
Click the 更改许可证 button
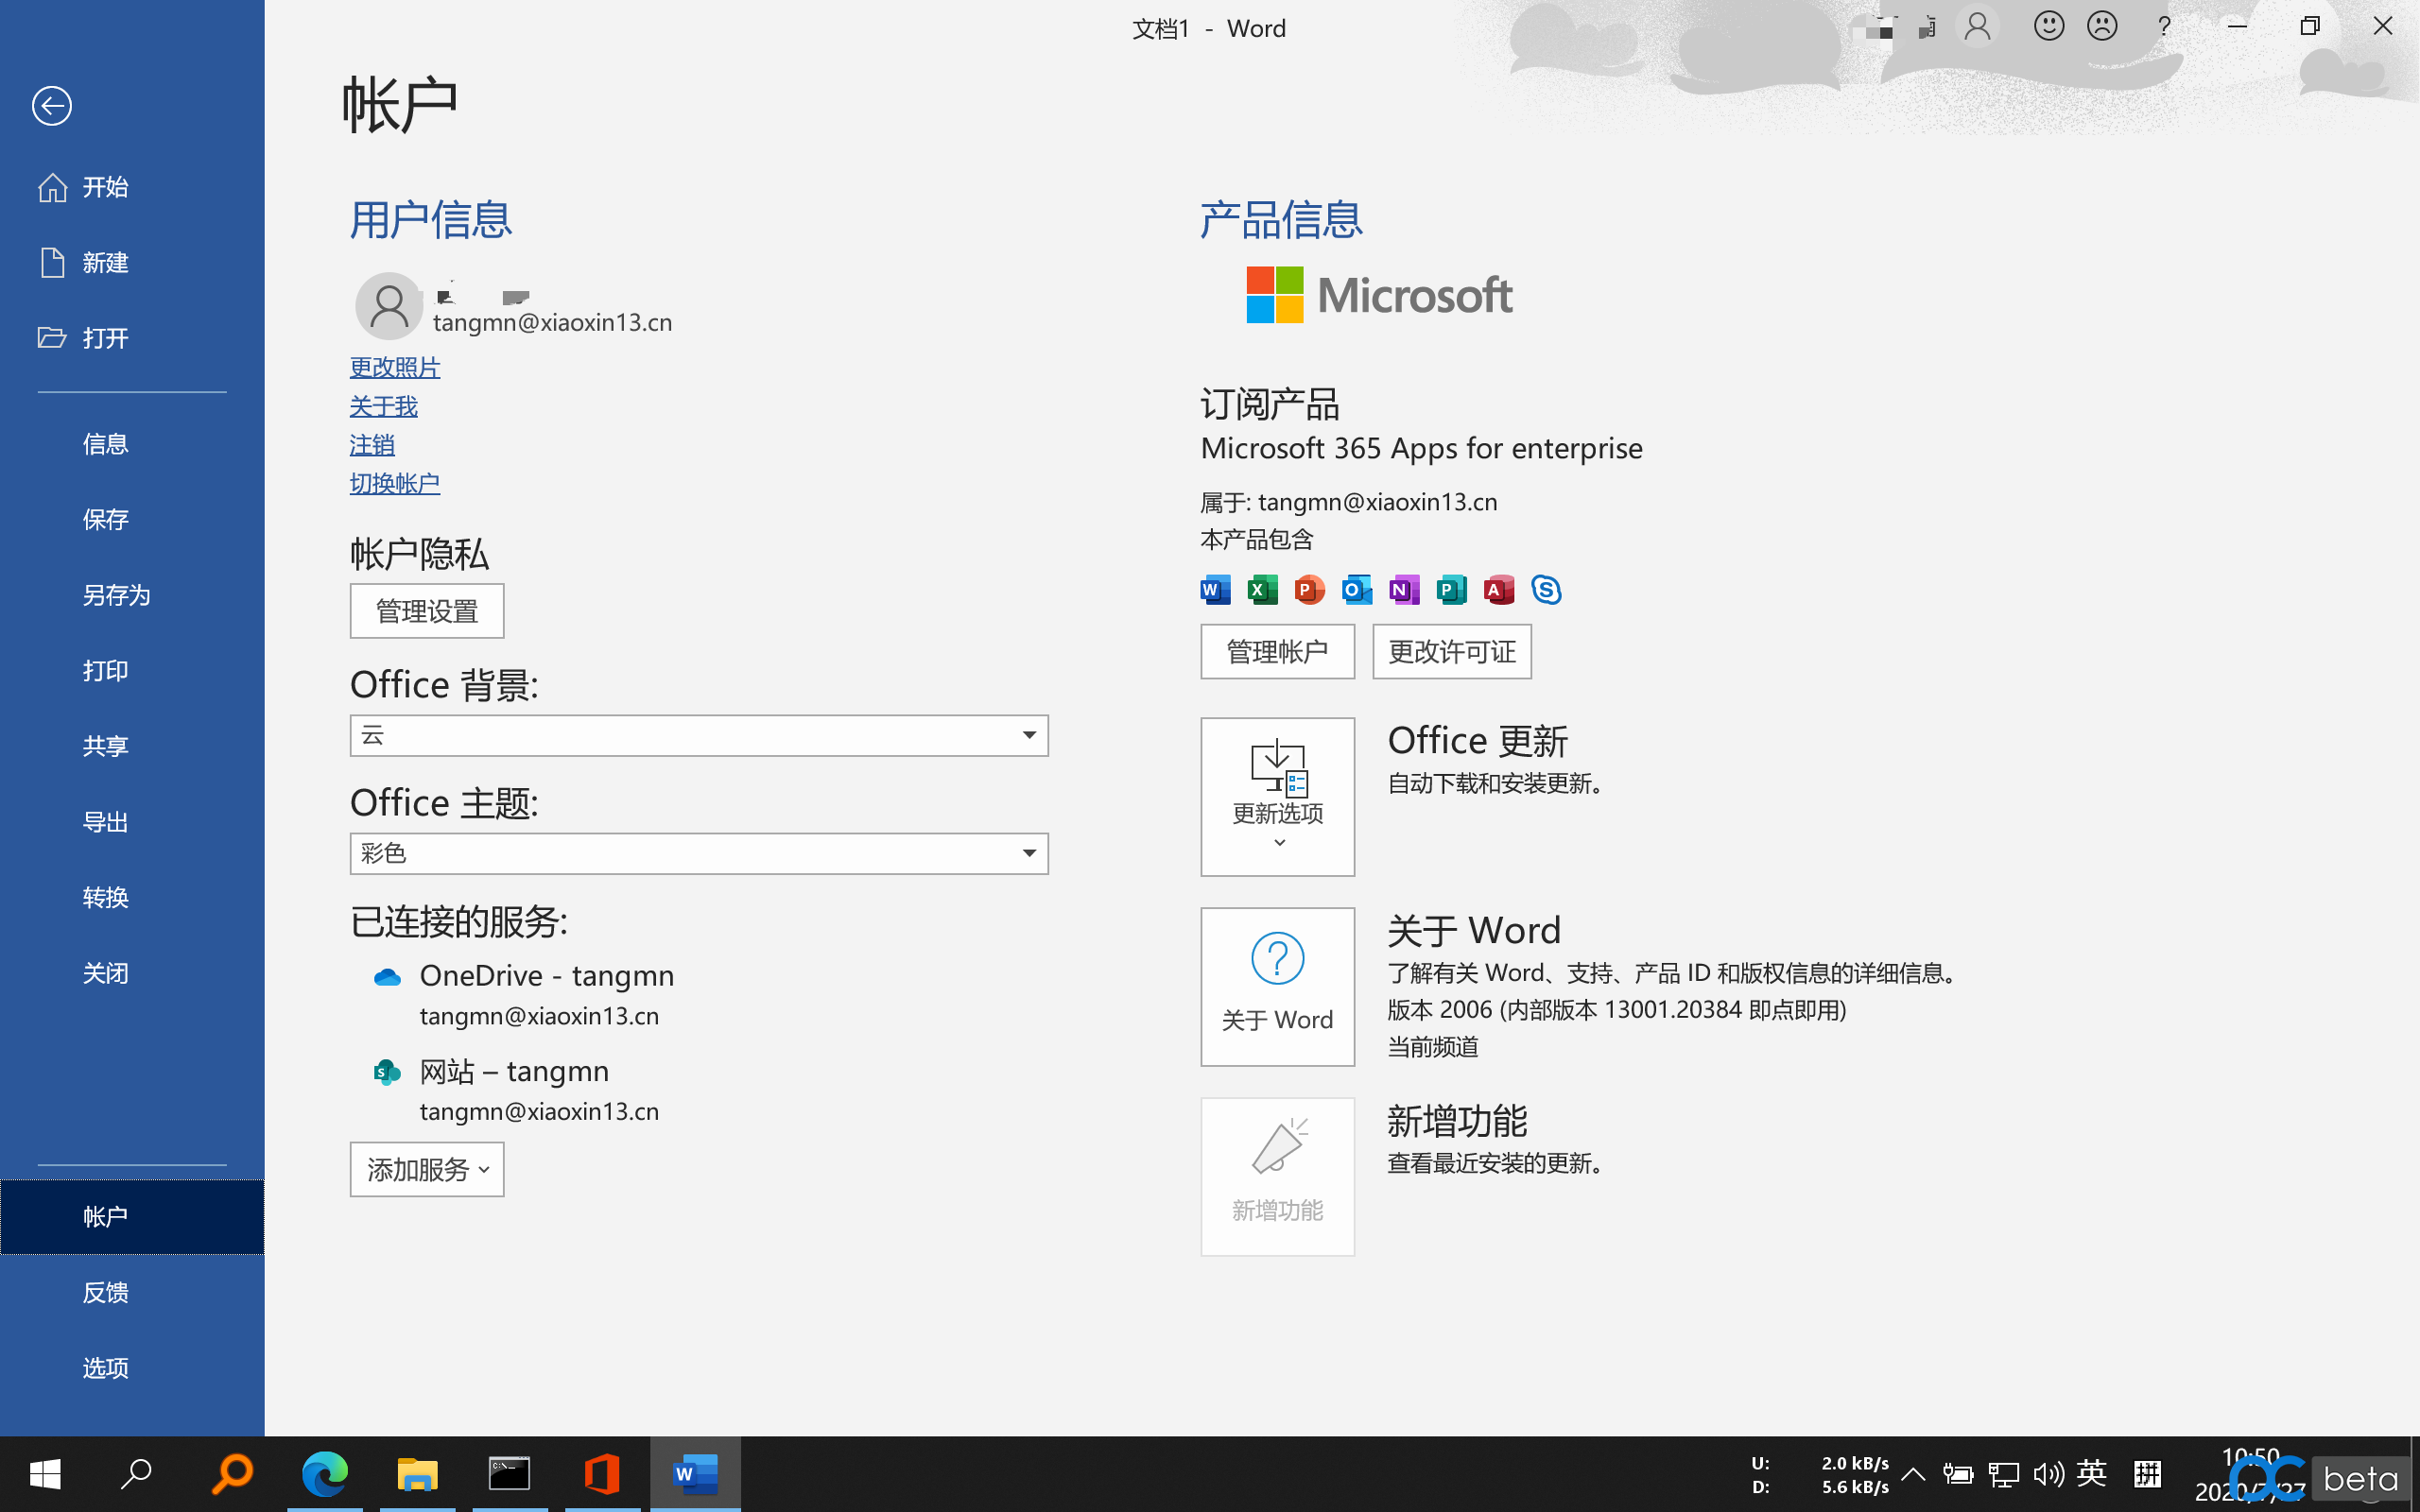click(x=1452, y=652)
